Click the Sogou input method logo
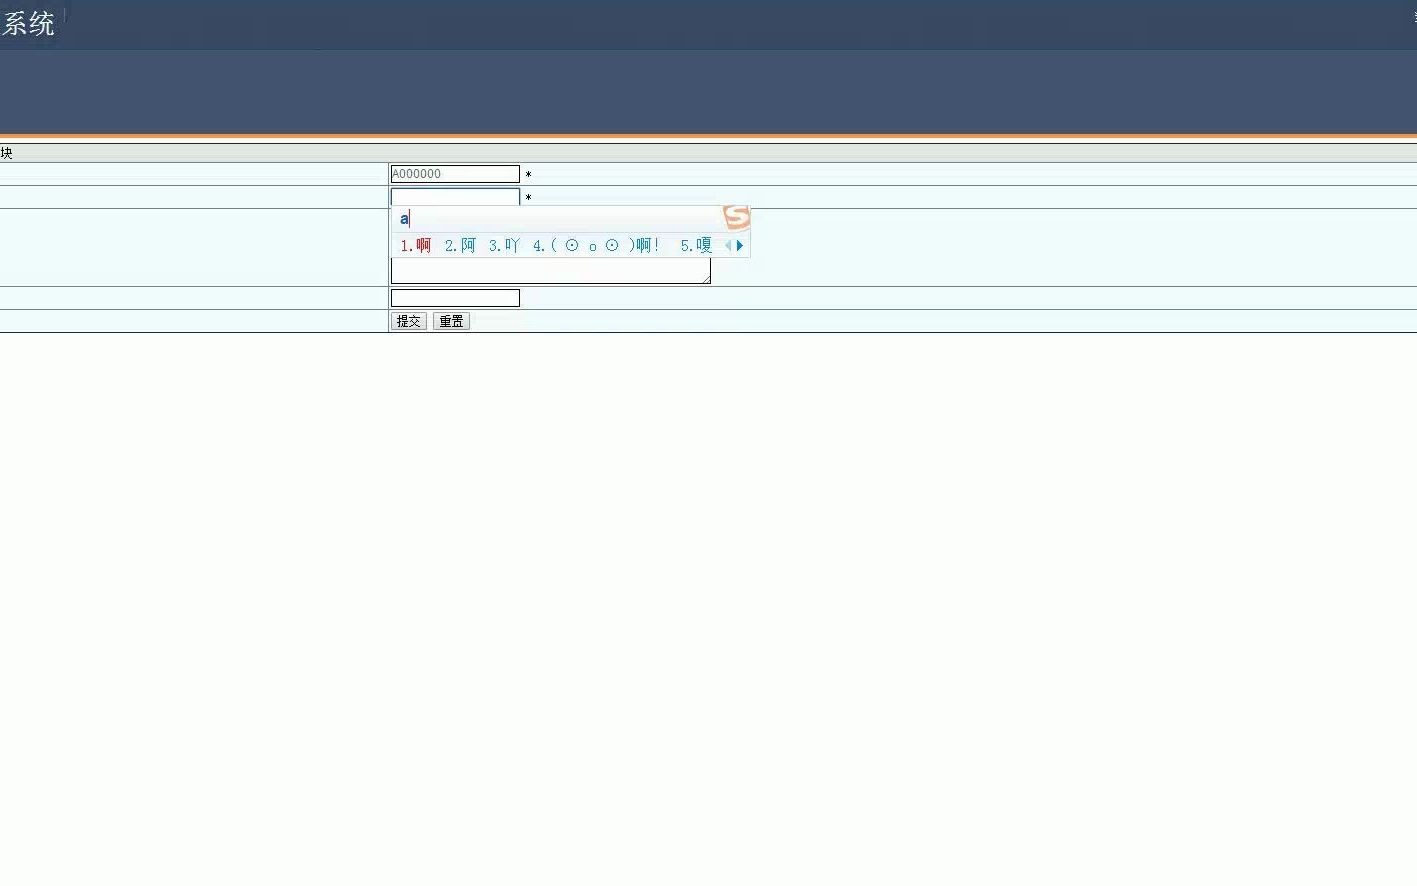 click(x=736, y=217)
